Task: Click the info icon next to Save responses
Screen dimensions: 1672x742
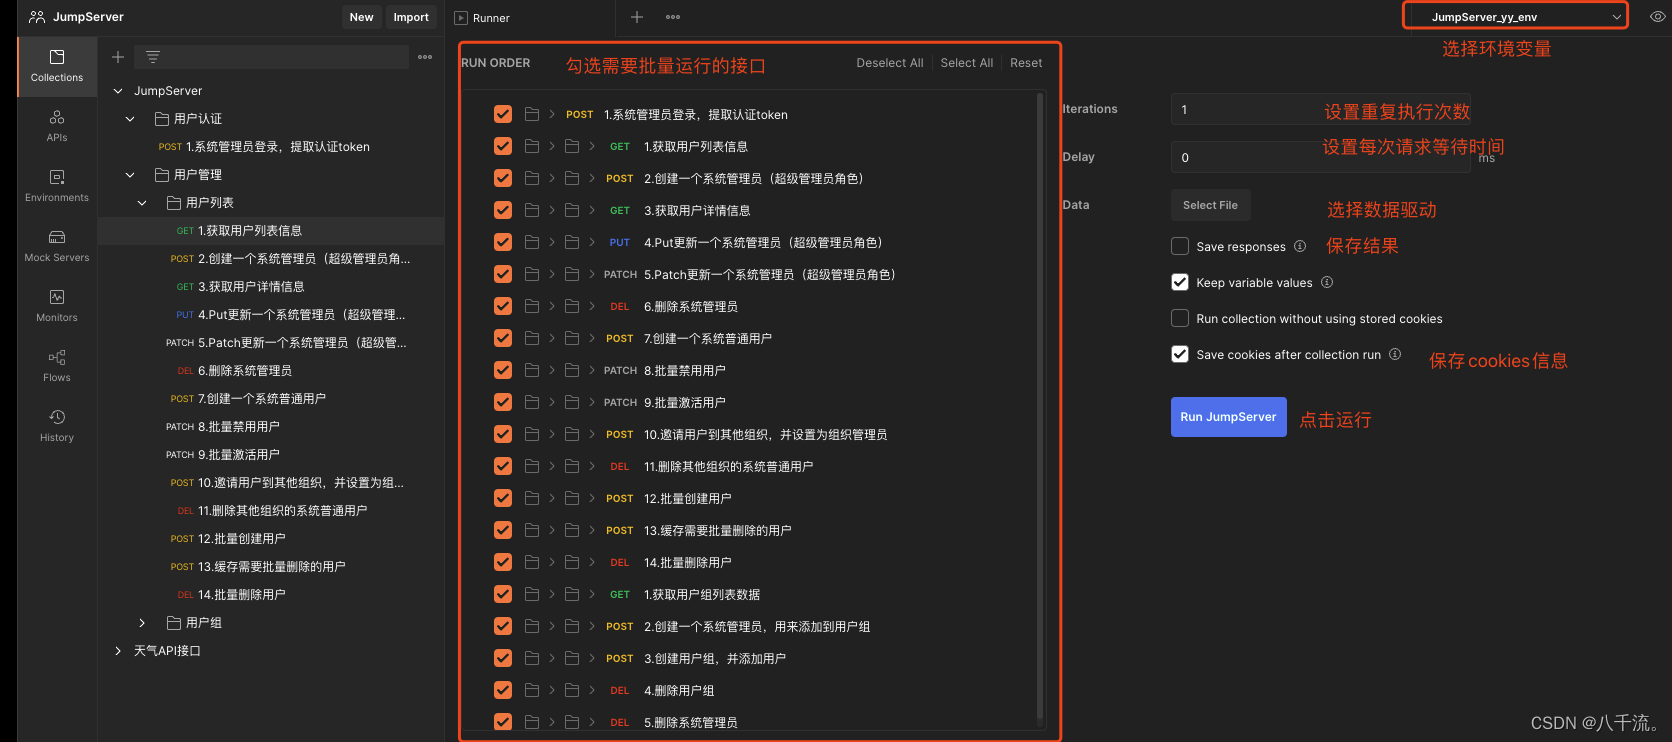Action: 1300,246
